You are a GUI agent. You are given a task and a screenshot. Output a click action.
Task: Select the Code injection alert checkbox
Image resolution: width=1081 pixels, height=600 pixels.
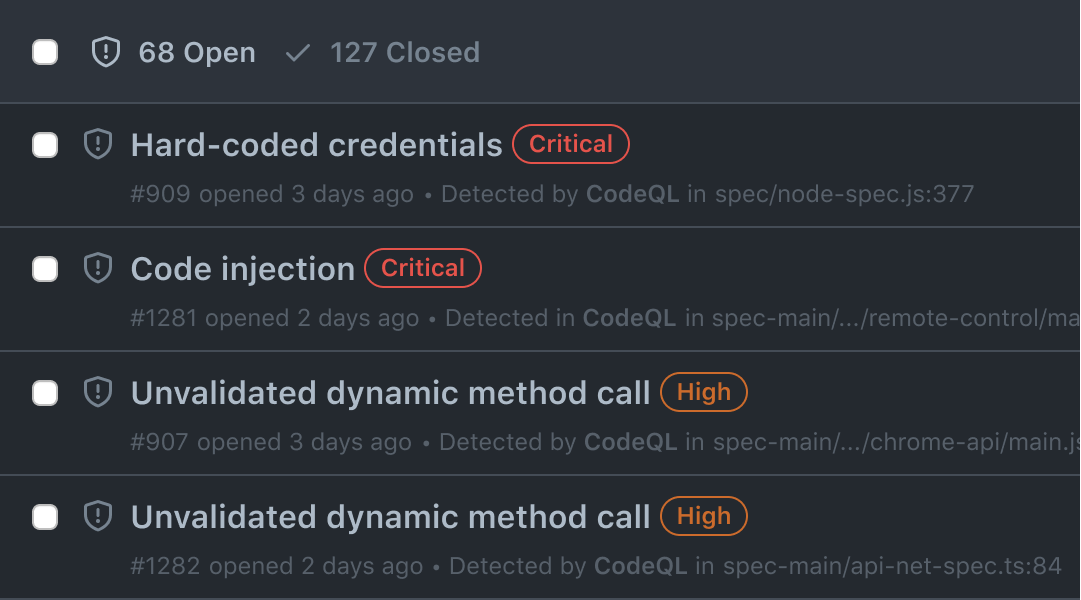44,269
